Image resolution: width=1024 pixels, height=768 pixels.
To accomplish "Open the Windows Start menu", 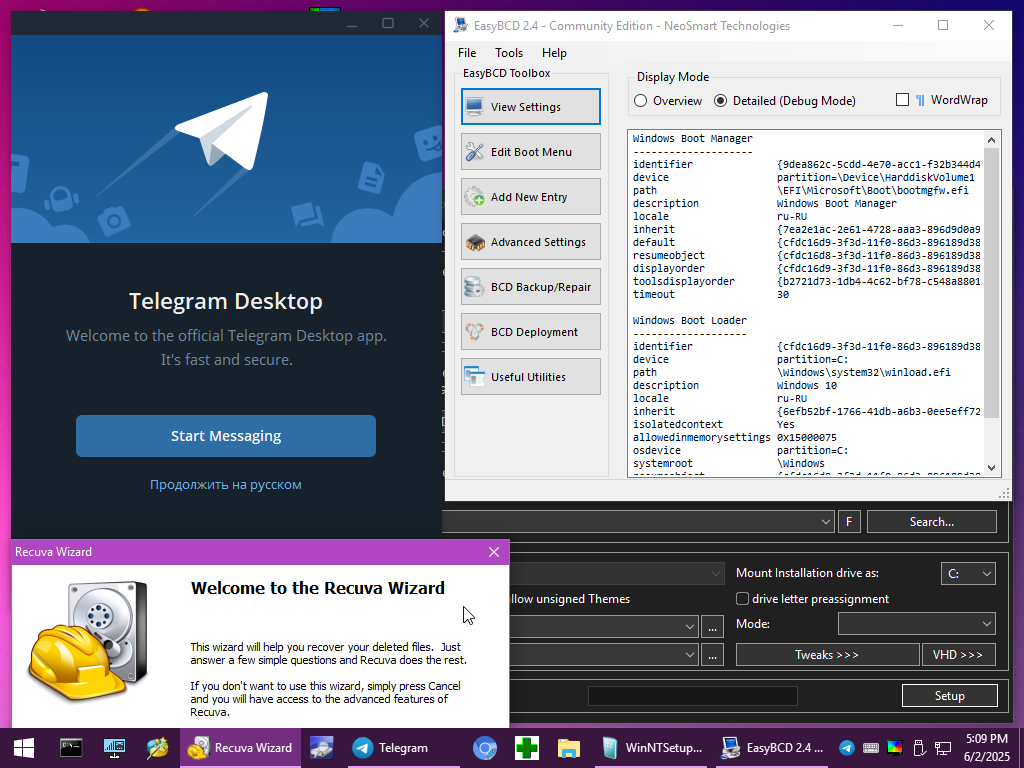I will (x=24, y=748).
